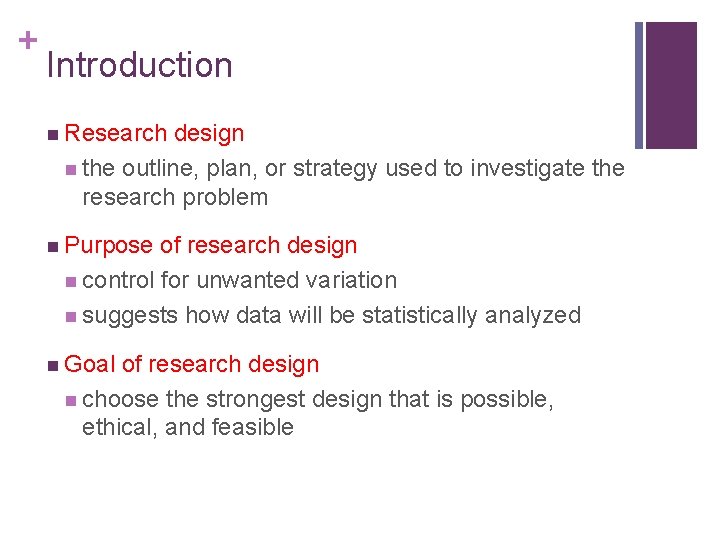Click the choose the strongest design sentence

(x=318, y=413)
